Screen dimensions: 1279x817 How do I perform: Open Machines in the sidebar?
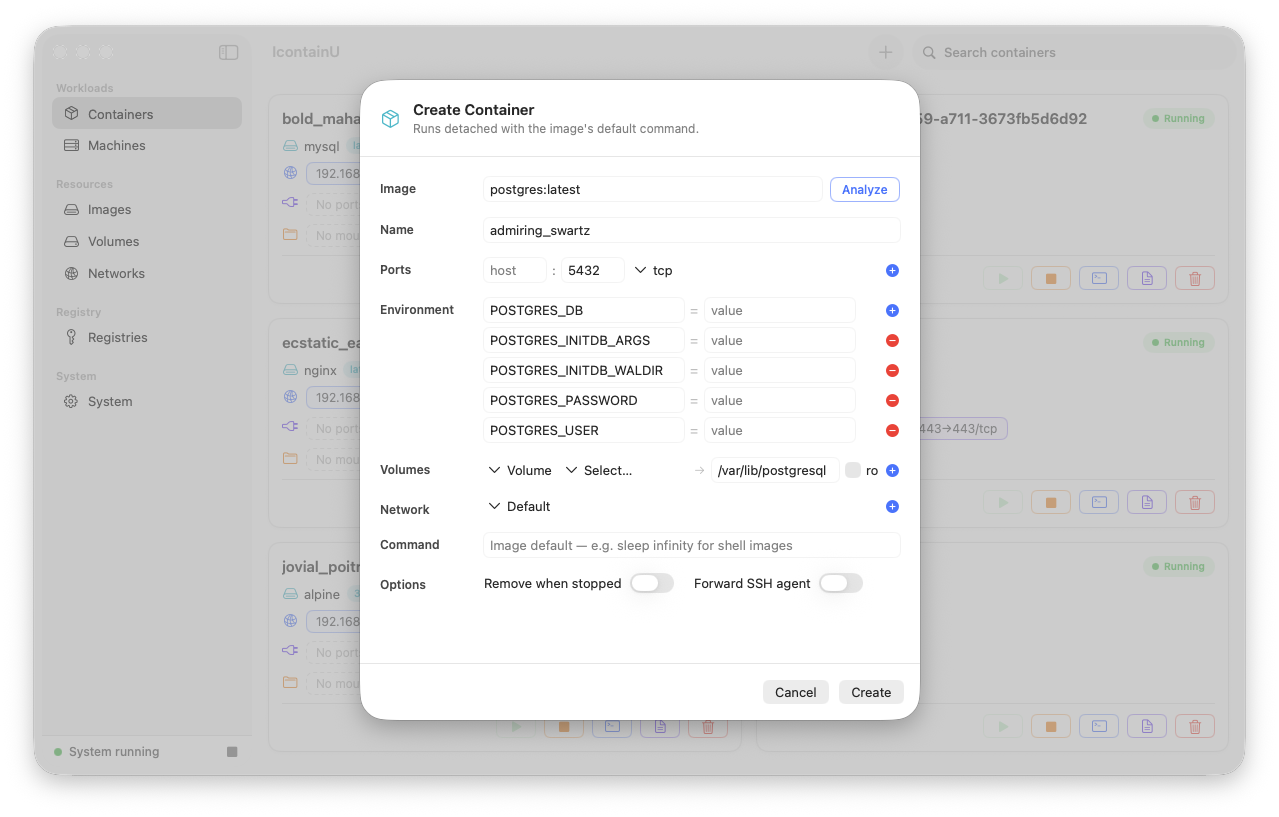147,145
